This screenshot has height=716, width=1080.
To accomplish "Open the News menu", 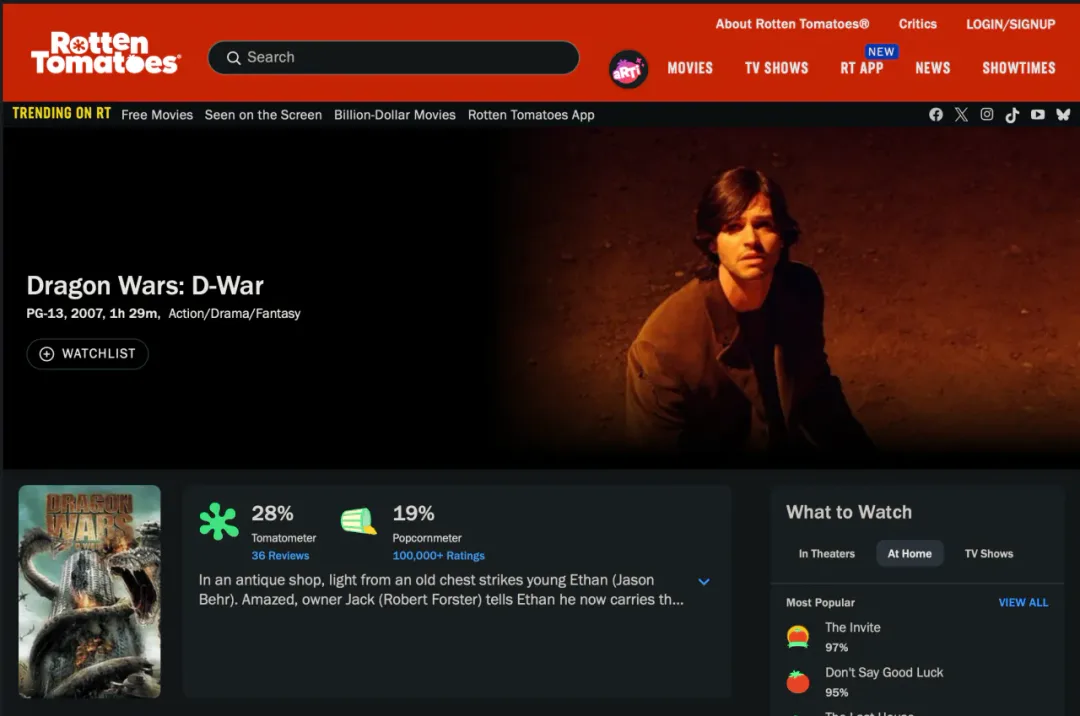I will 933,68.
